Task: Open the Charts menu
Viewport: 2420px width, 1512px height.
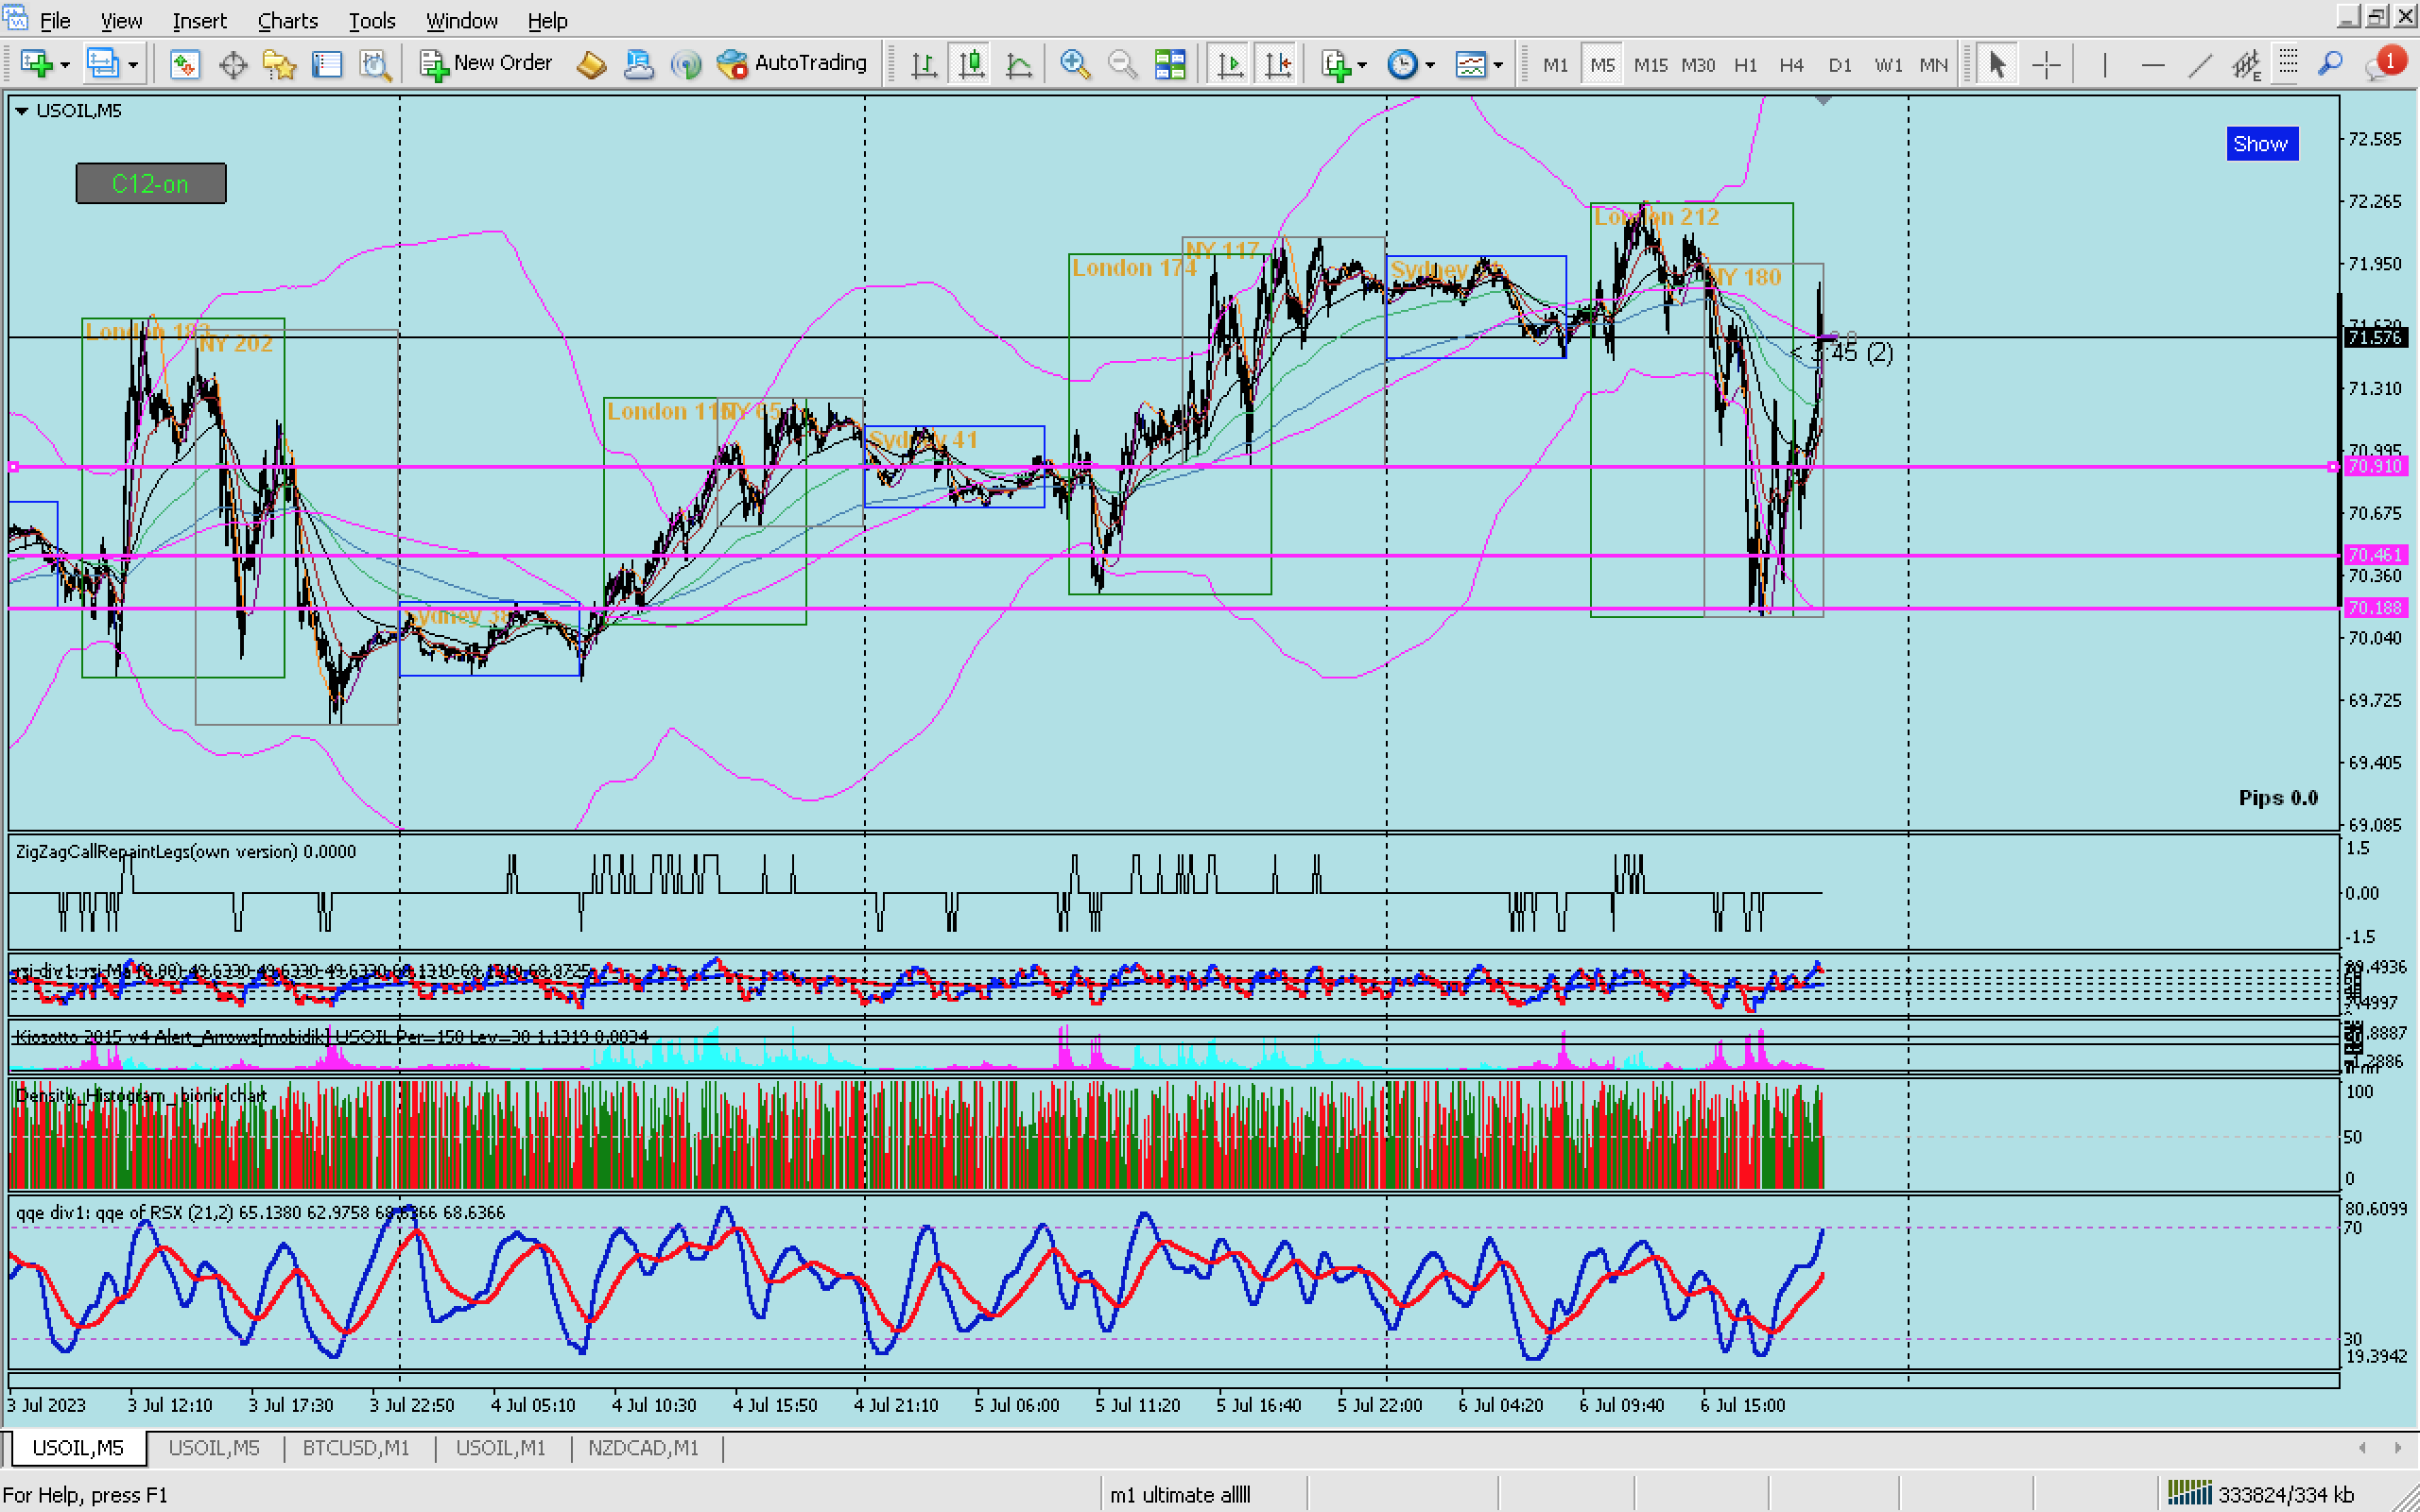Action: pyautogui.click(x=287, y=20)
